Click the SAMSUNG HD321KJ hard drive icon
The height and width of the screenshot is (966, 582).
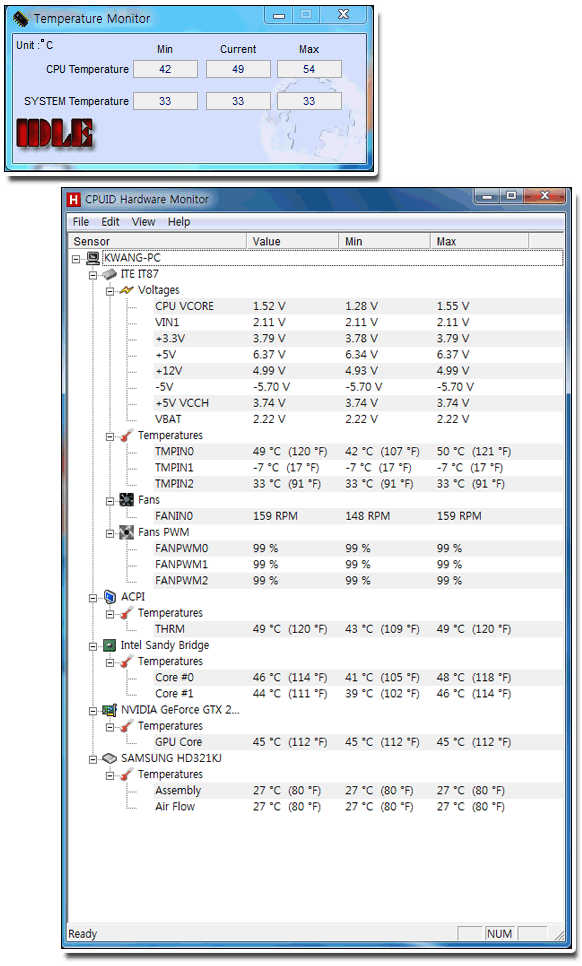tap(110, 758)
